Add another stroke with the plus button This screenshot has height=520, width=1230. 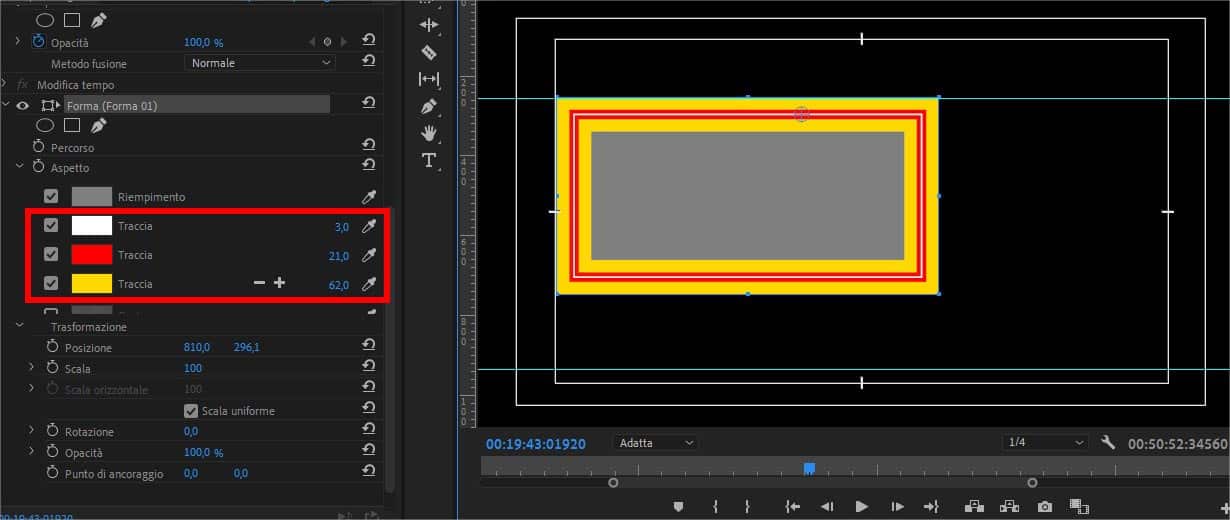(279, 283)
